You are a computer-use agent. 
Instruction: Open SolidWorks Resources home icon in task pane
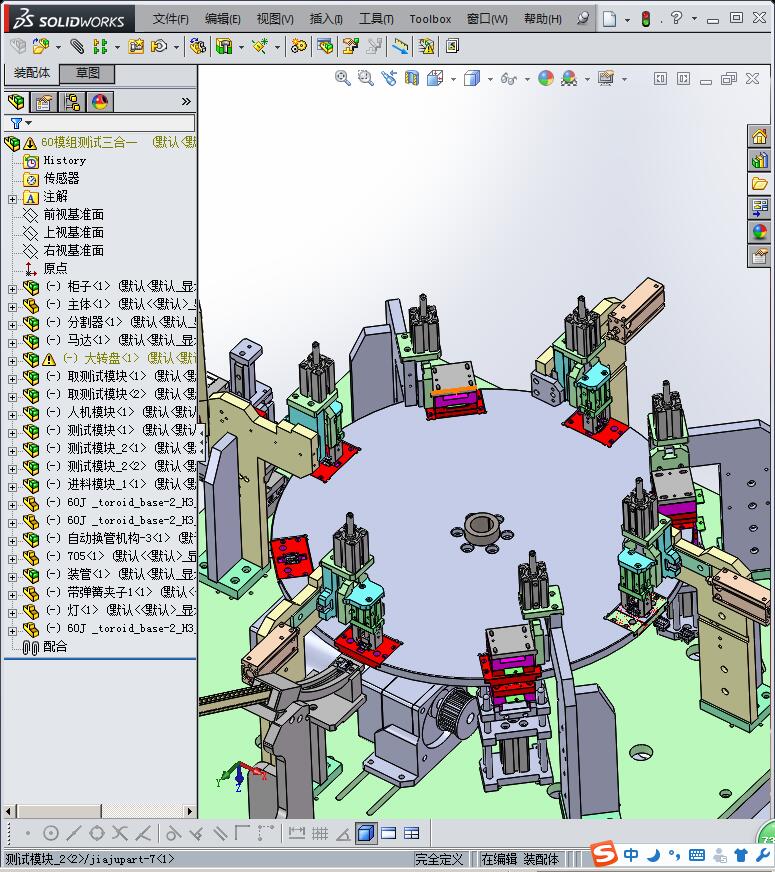[x=759, y=136]
